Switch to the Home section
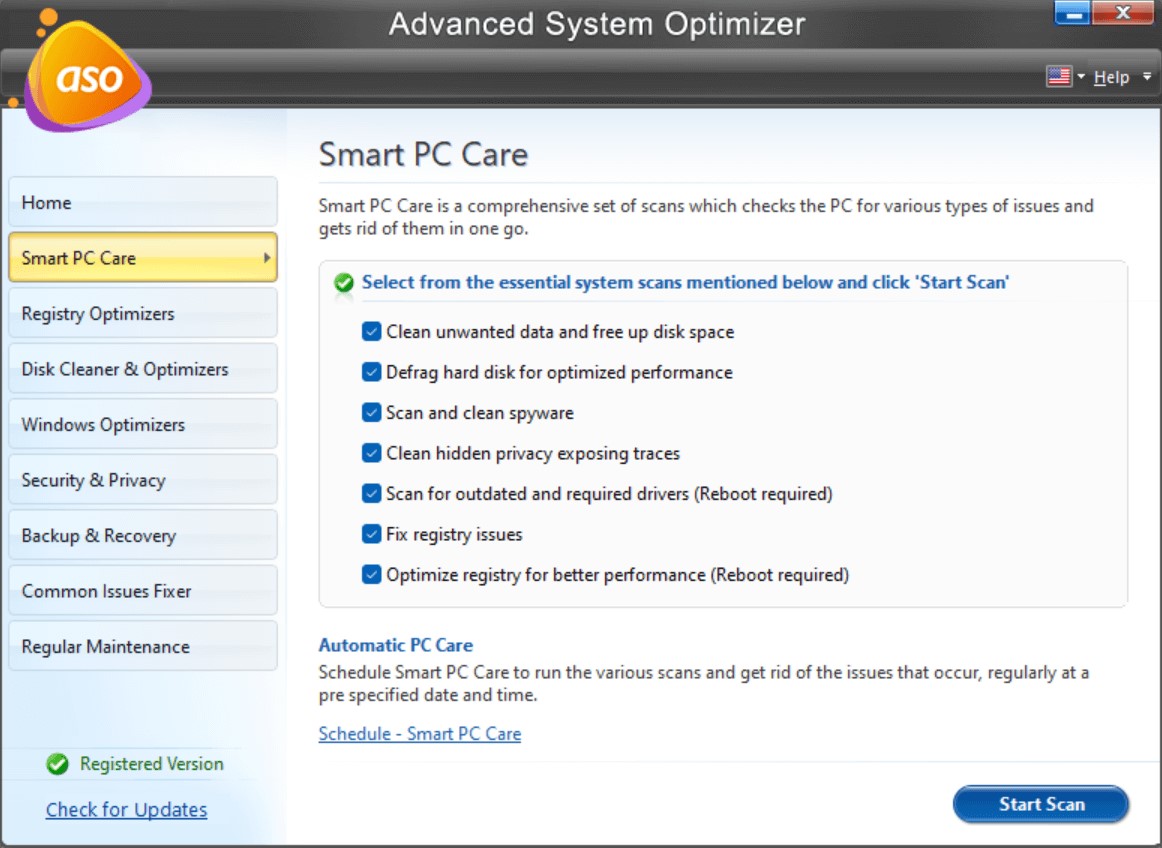Image resolution: width=1162 pixels, height=848 pixels. [x=143, y=202]
